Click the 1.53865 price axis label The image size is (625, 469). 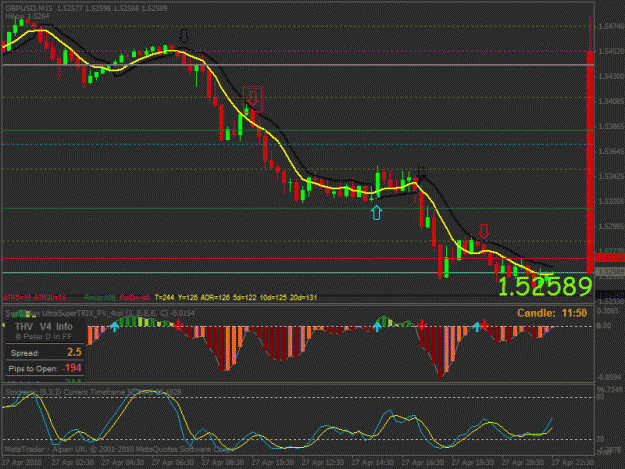pos(611,126)
